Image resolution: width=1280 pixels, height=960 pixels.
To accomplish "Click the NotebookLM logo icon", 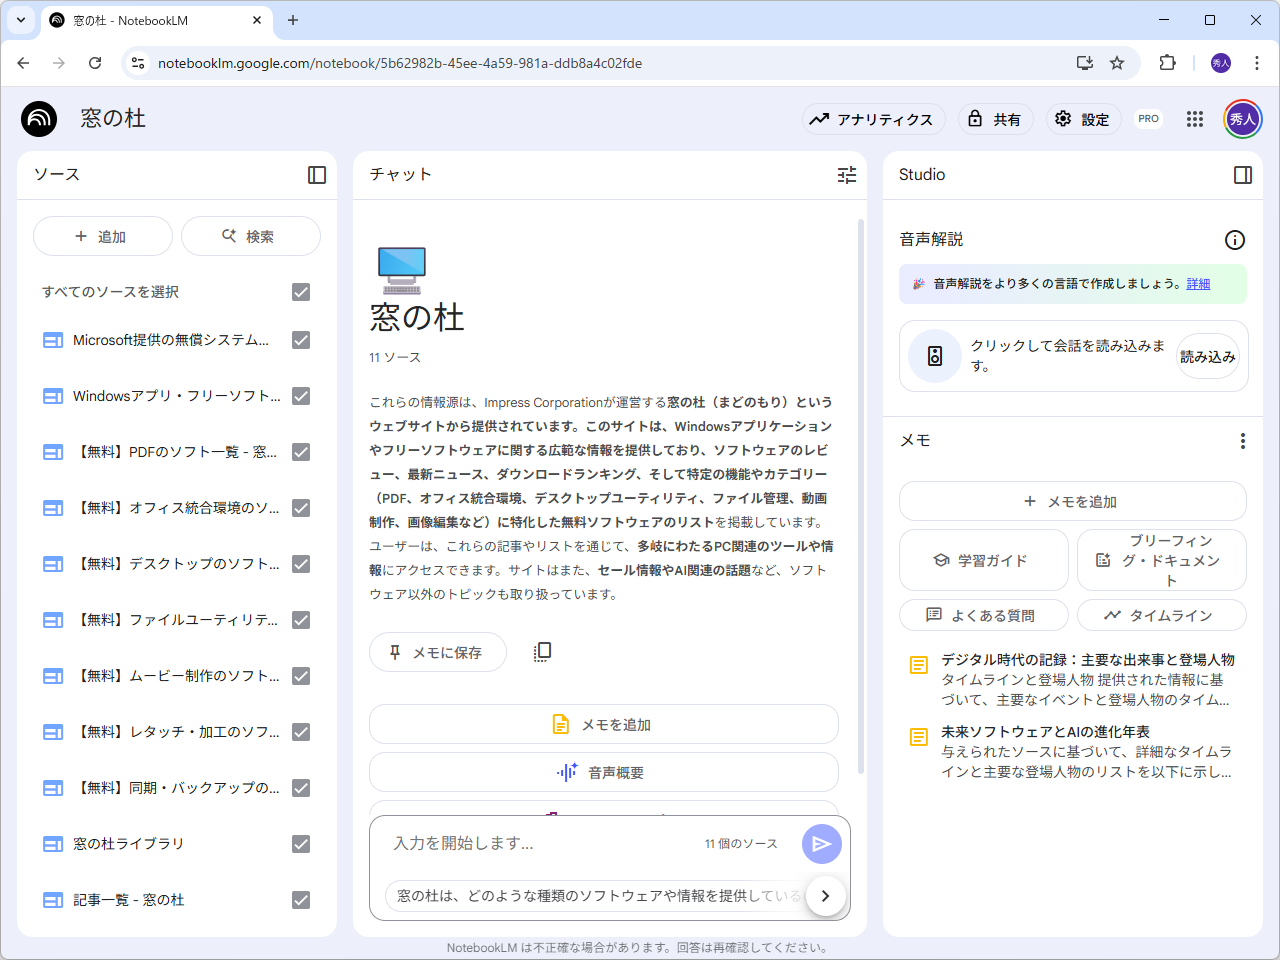I will 38,119.
